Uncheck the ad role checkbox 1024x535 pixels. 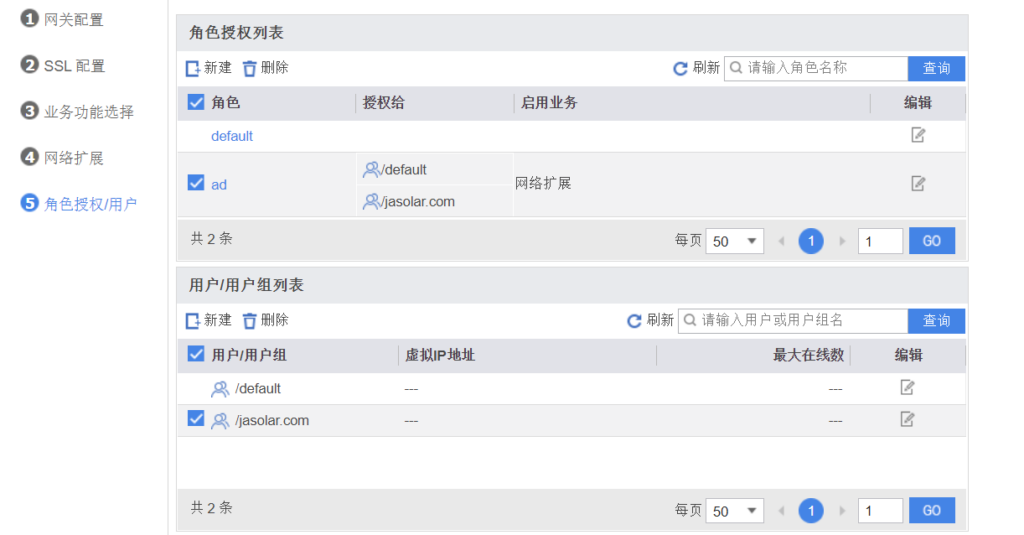(x=196, y=183)
